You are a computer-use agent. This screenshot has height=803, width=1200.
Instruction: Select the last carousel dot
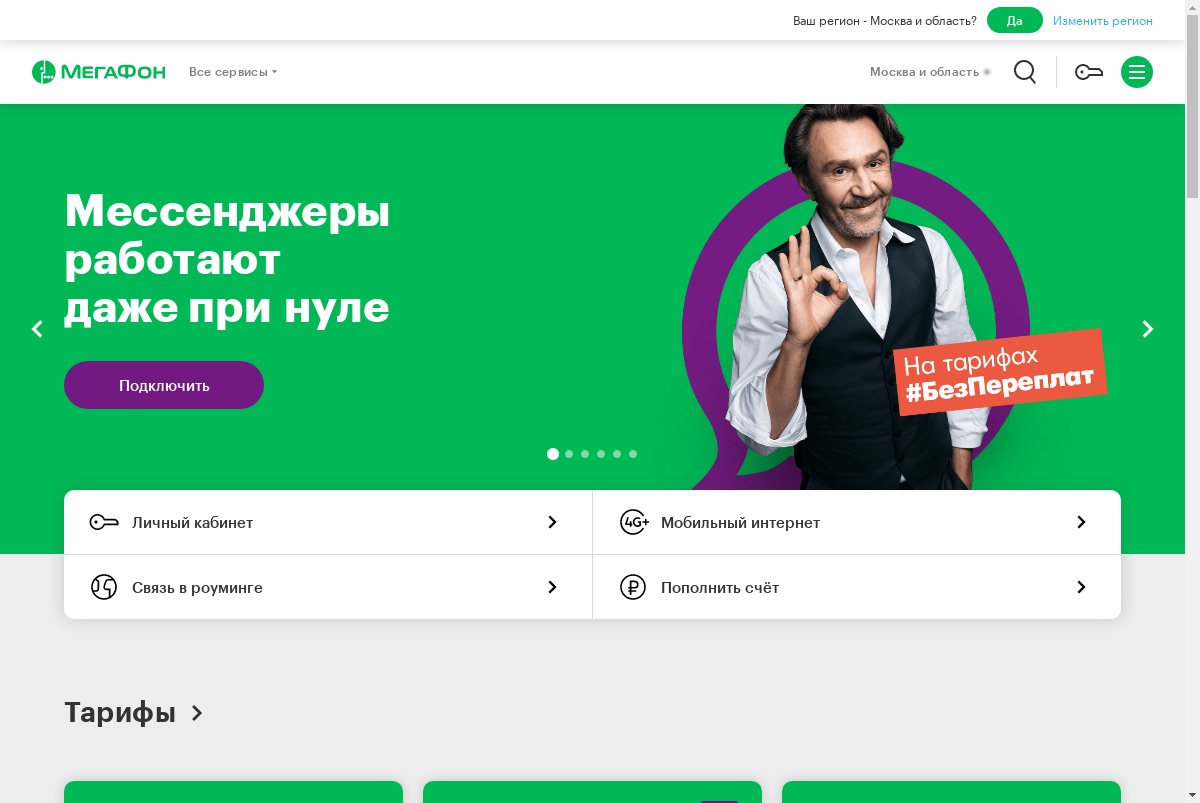(x=633, y=454)
